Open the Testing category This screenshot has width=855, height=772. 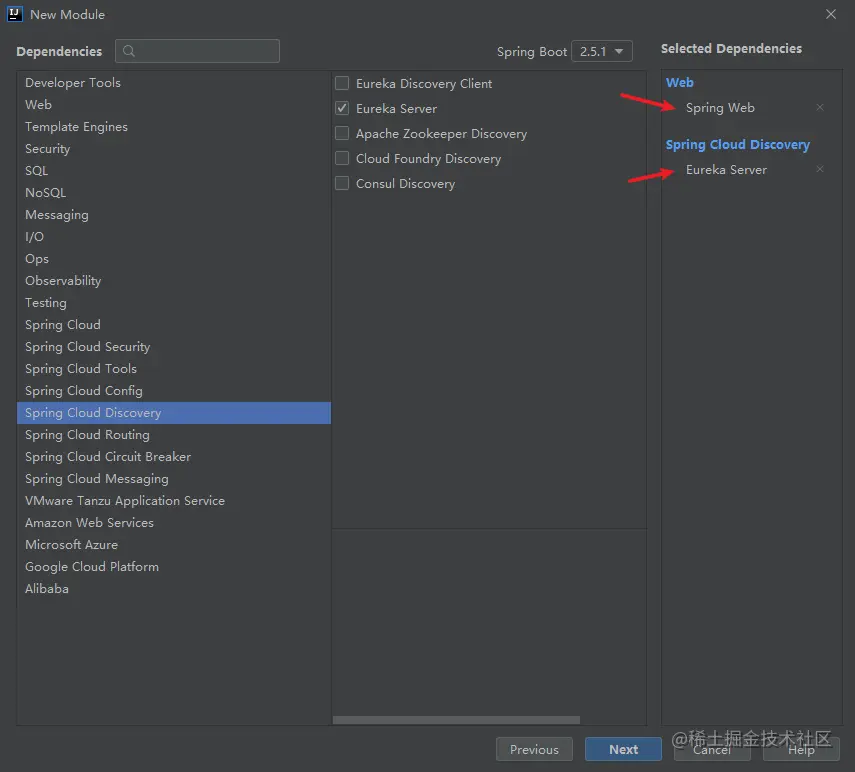point(174,303)
